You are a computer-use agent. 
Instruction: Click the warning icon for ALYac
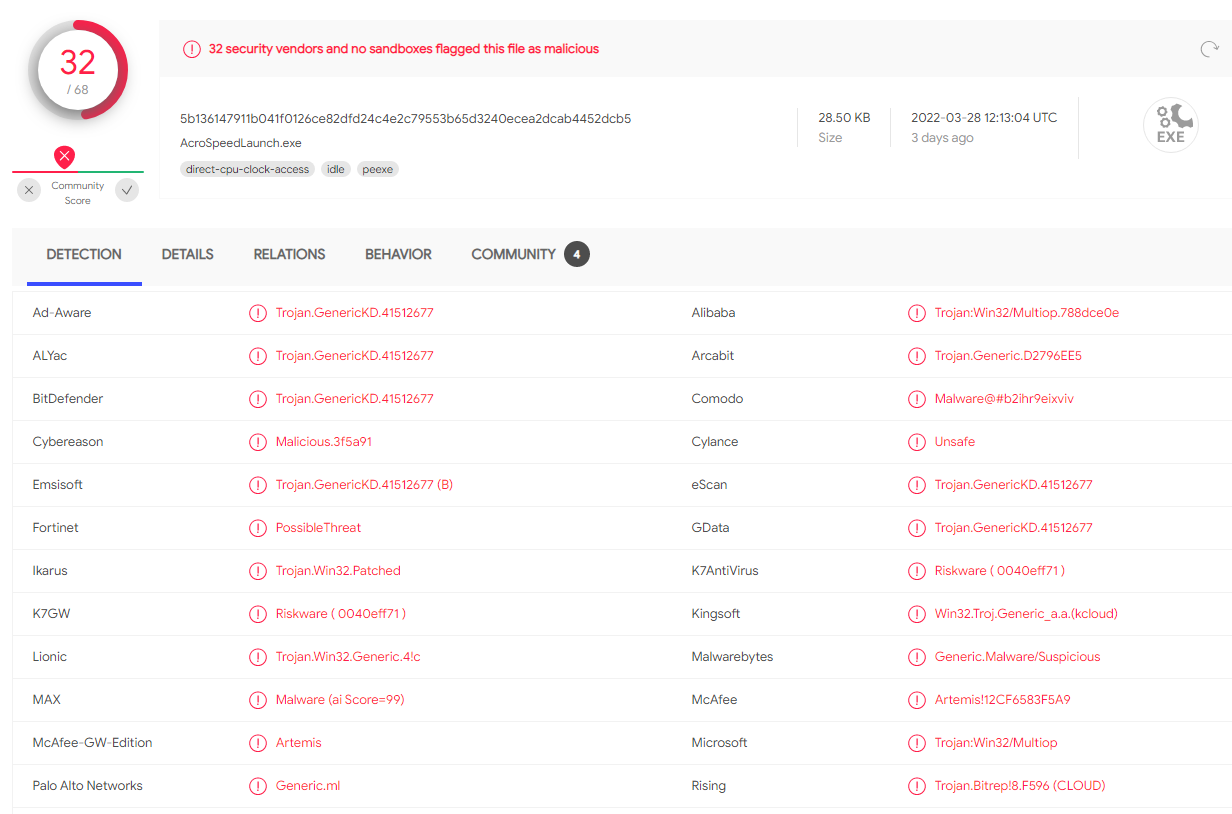click(x=258, y=356)
